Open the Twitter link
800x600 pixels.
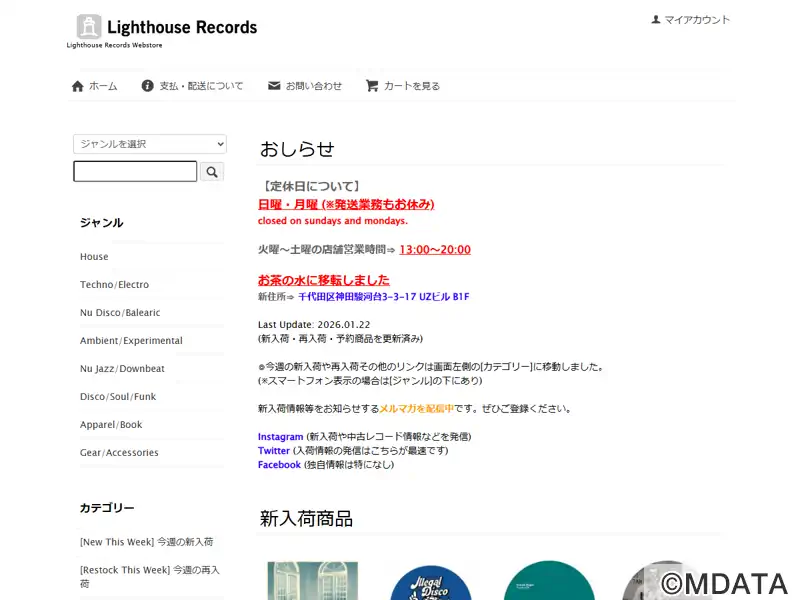coord(273,451)
